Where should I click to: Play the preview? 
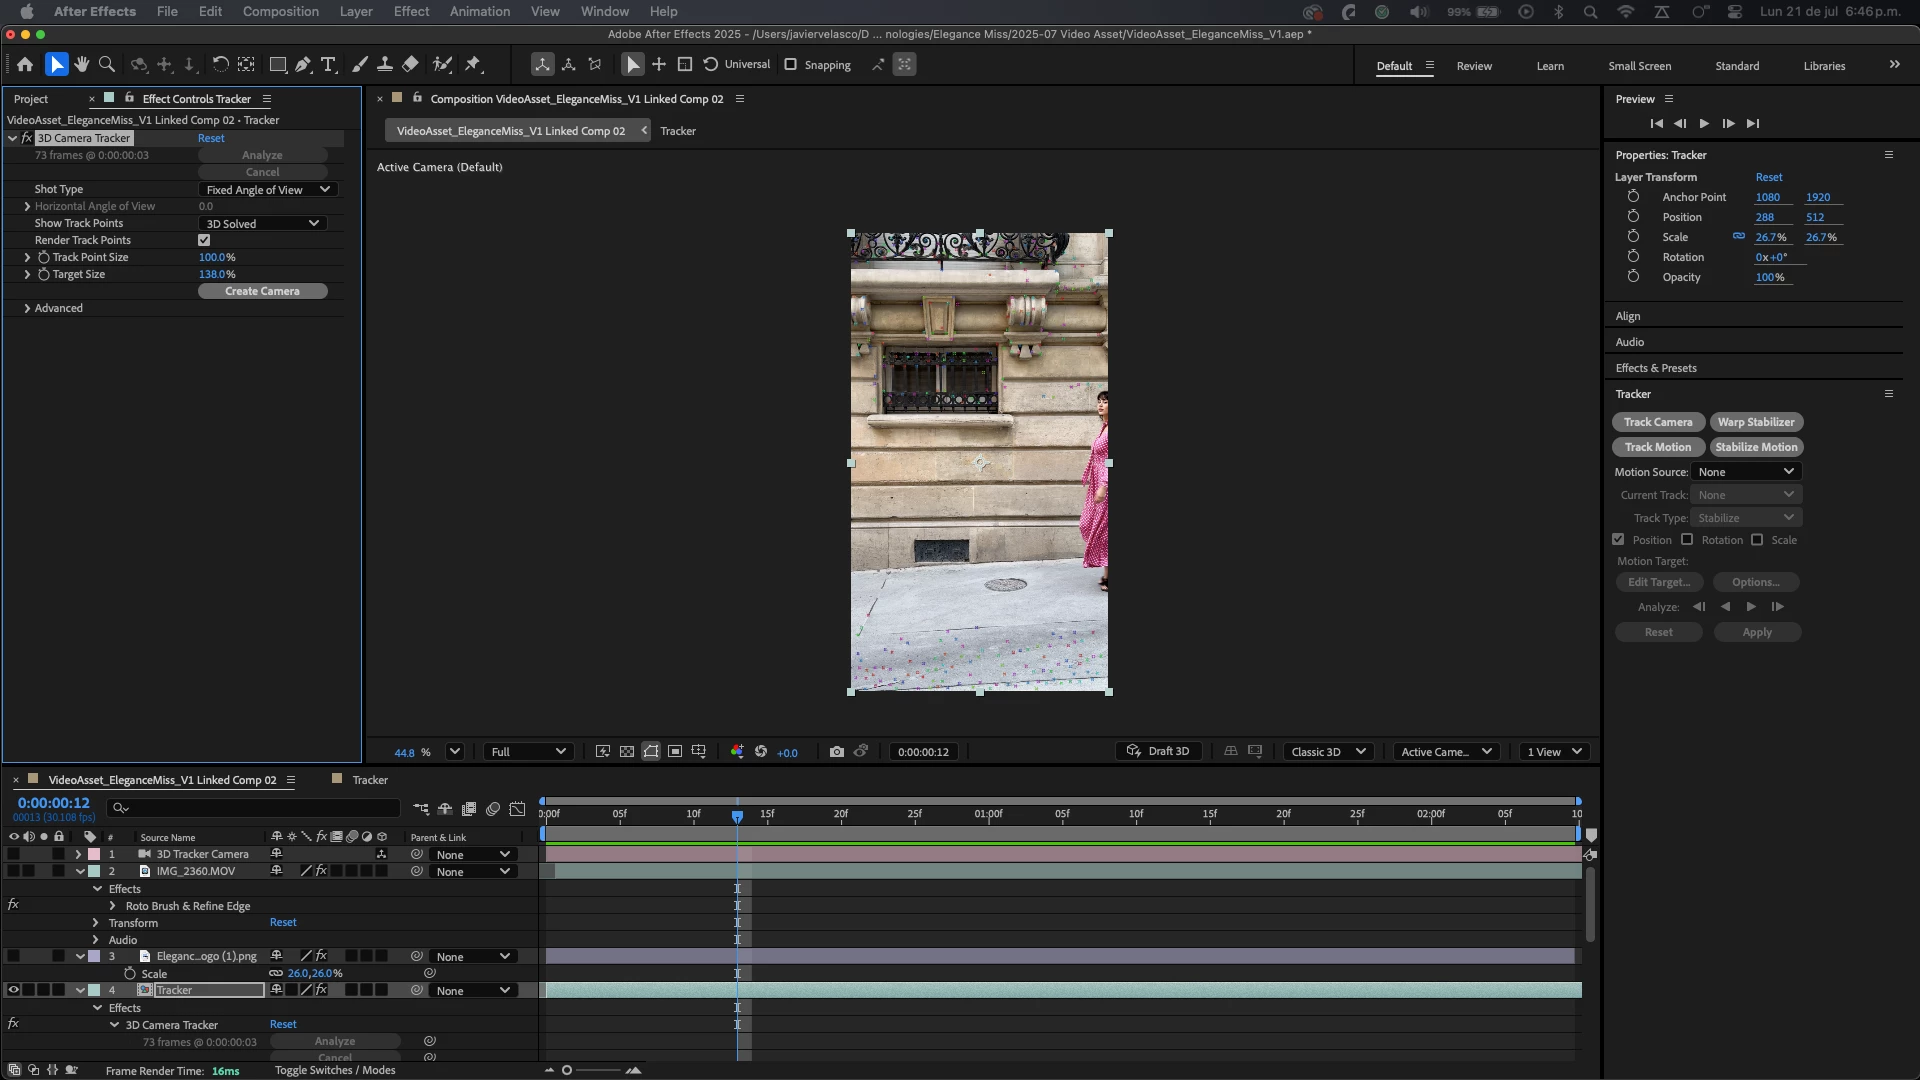[1704, 124]
